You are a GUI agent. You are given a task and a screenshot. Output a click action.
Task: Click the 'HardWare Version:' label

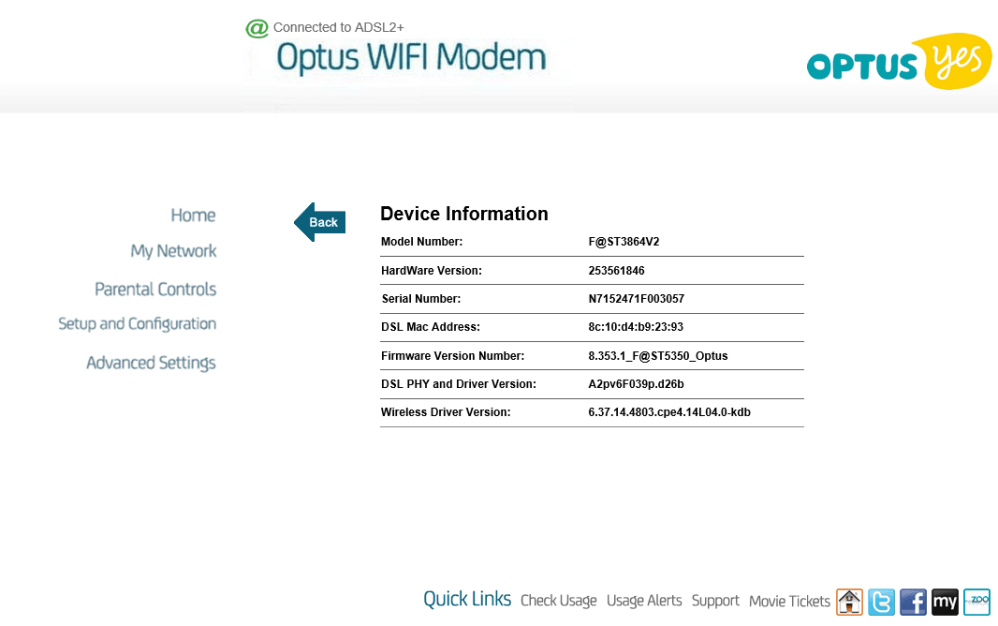click(x=432, y=270)
